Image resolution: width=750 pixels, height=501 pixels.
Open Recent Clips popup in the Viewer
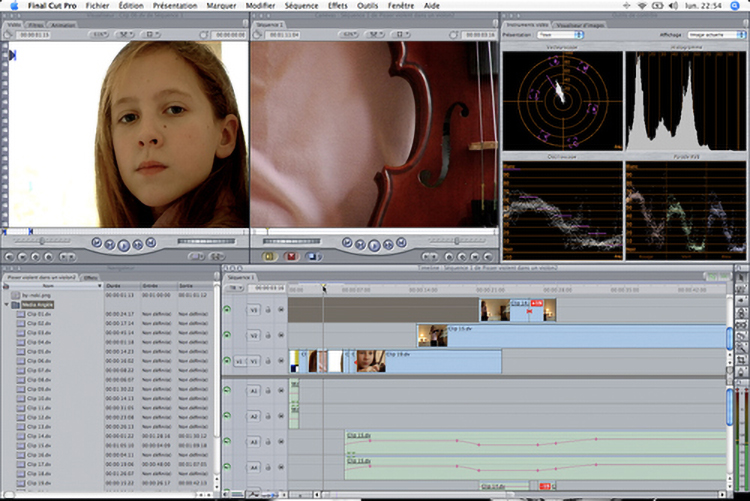coord(196,257)
